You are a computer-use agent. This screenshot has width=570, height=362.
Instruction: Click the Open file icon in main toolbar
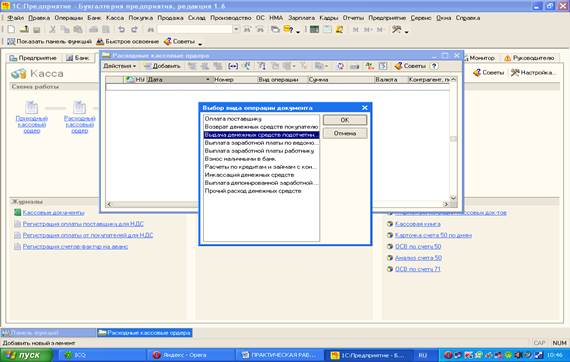pos(24,29)
